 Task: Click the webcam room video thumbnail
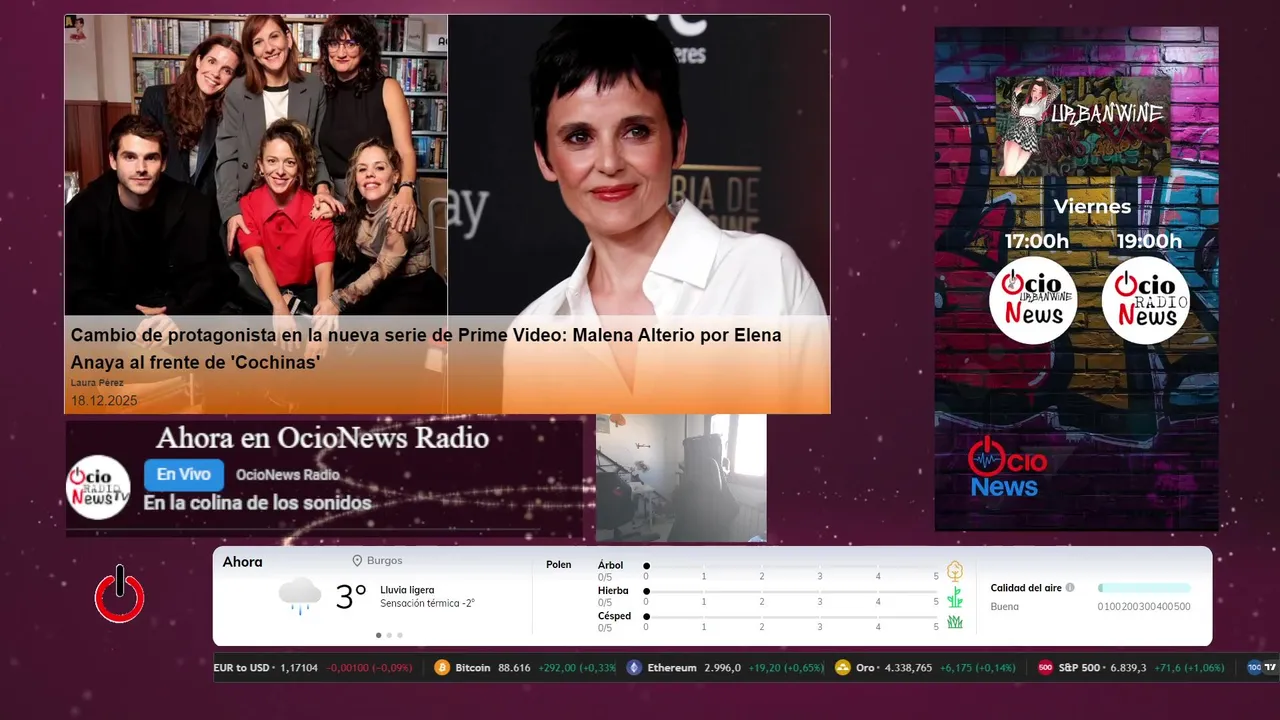click(x=681, y=478)
